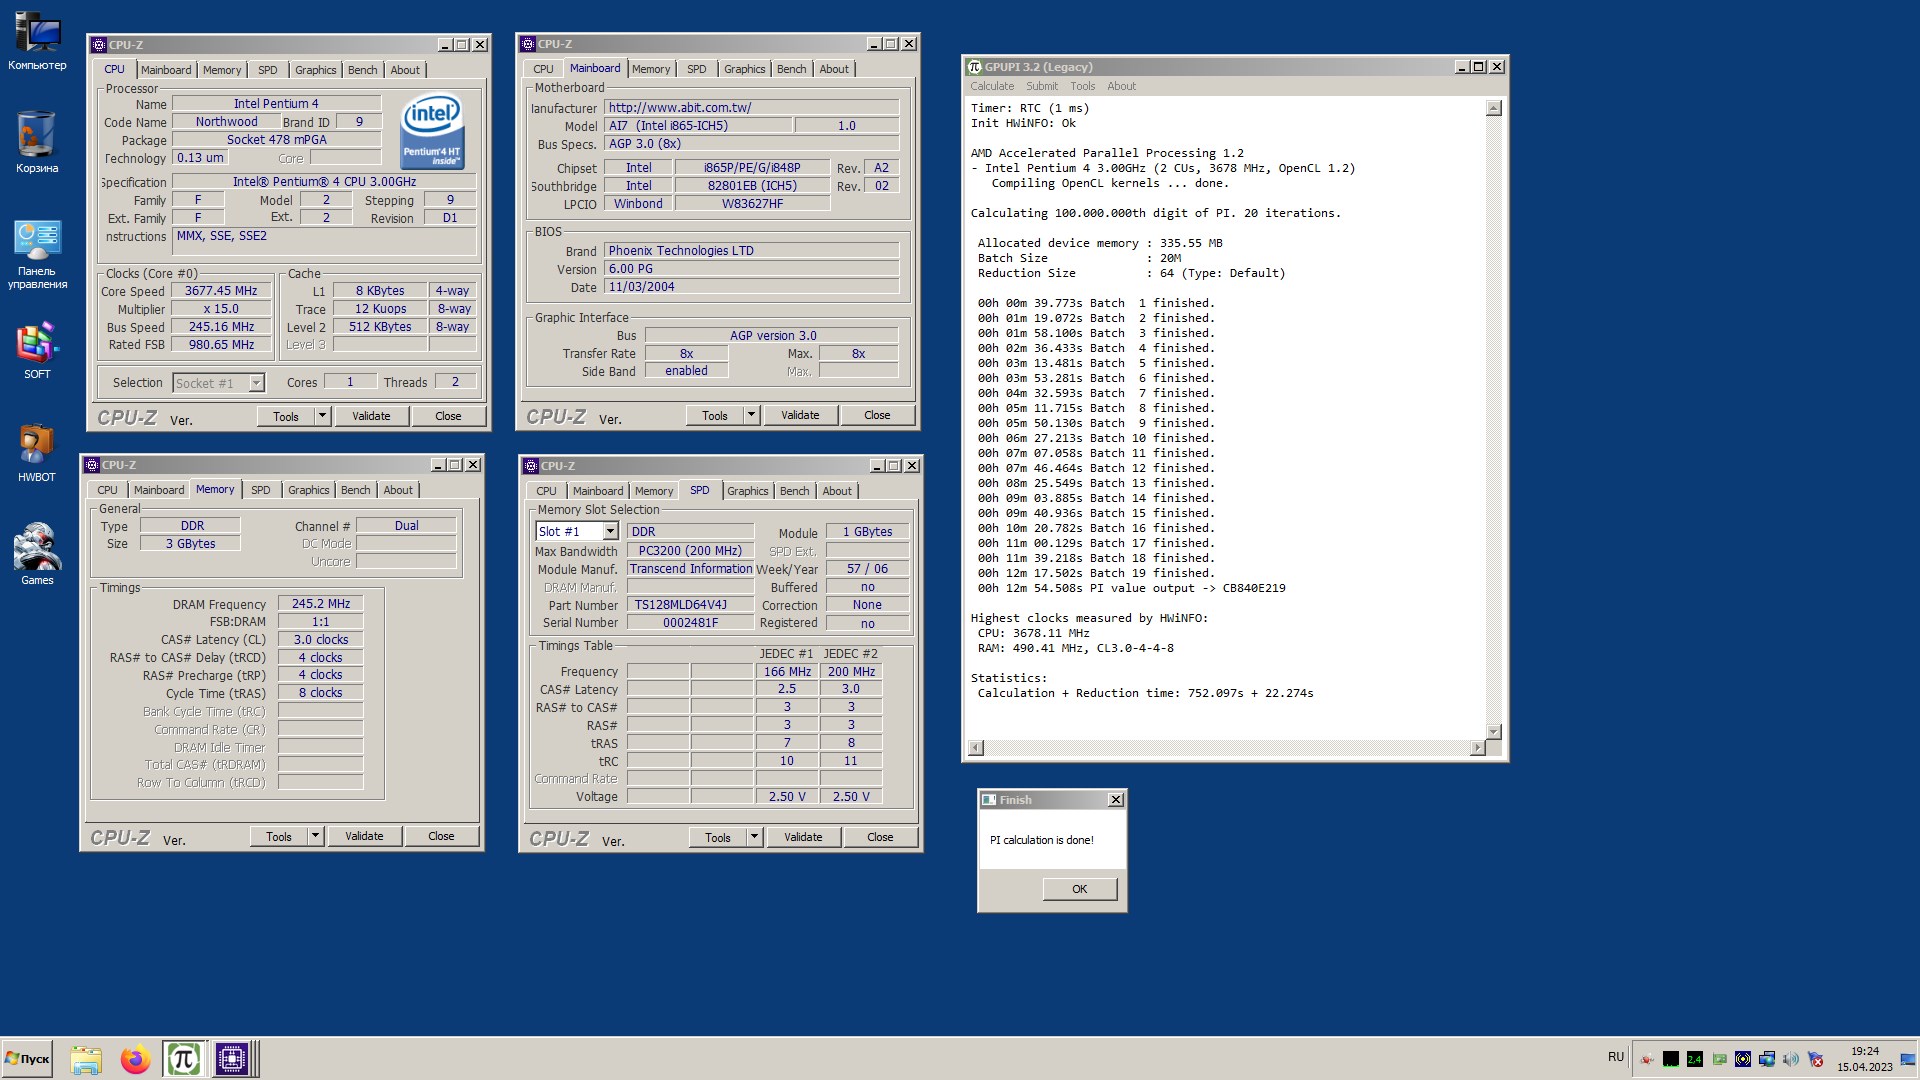Click the CPU-Z icon in the Memory window title
Screen dimensions: 1920x1080
[x=92, y=465]
